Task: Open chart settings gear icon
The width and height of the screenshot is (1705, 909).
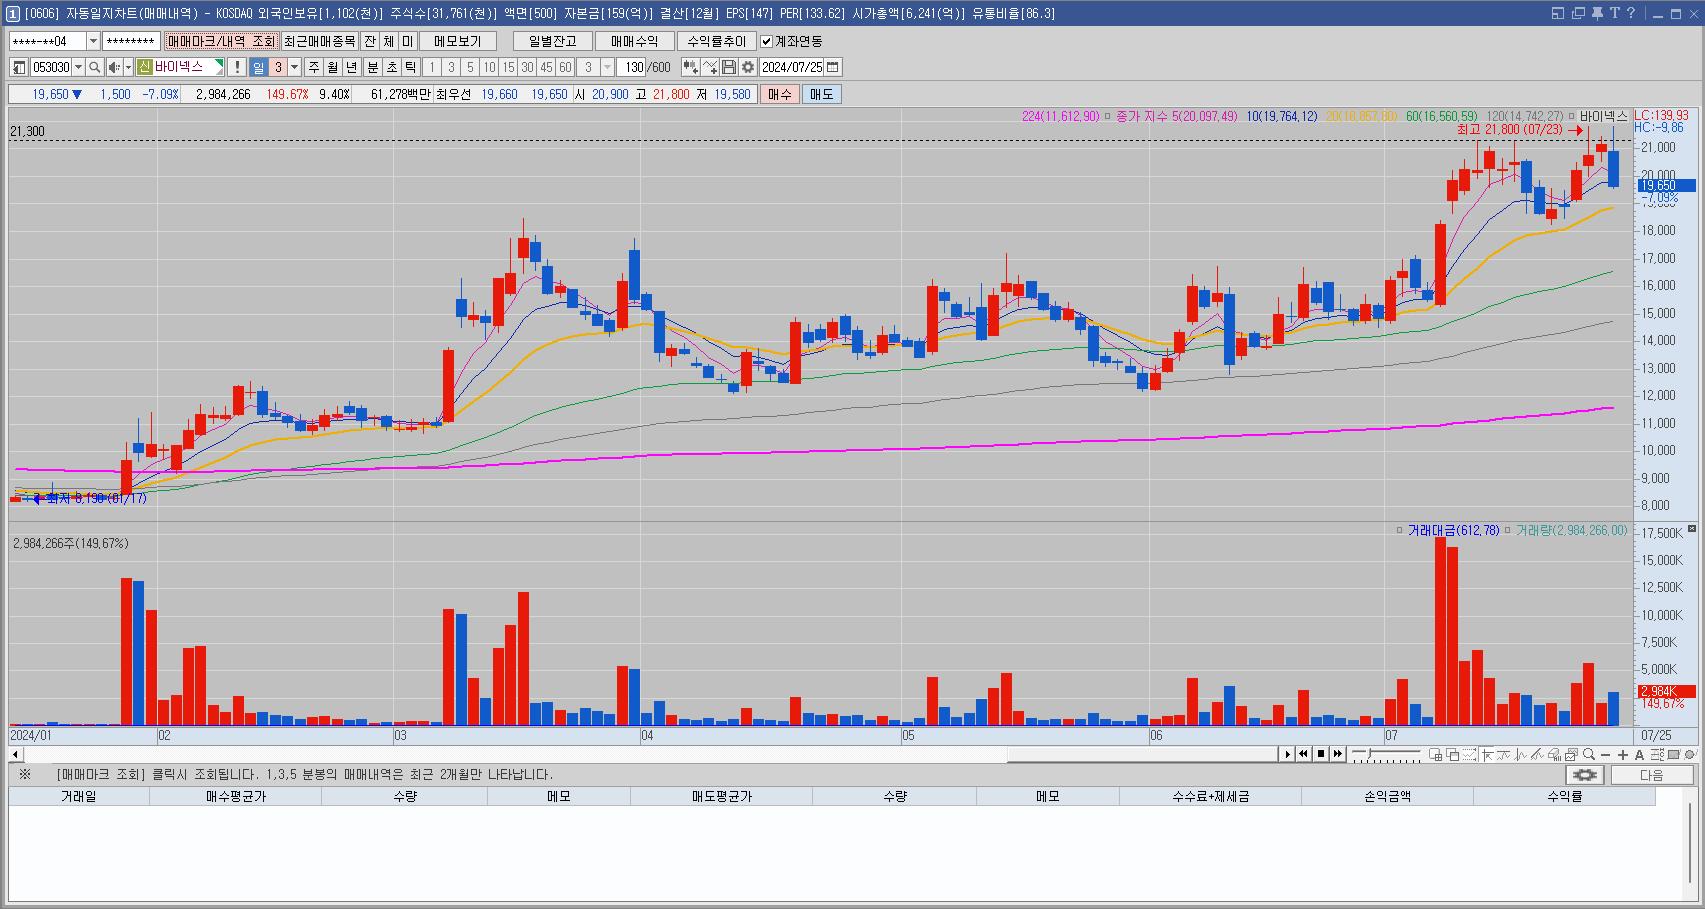Action: pos(748,67)
